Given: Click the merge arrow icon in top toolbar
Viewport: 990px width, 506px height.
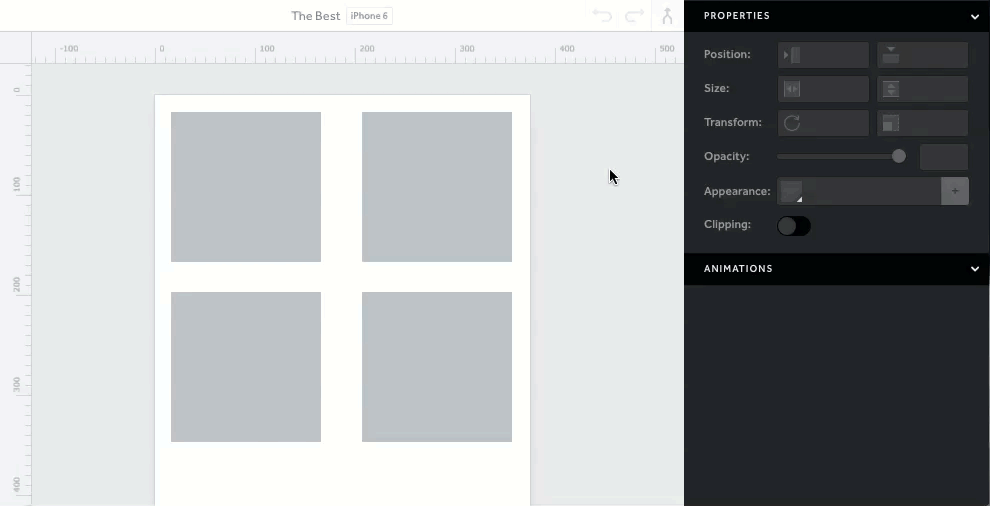Looking at the screenshot, I should 667,16.
